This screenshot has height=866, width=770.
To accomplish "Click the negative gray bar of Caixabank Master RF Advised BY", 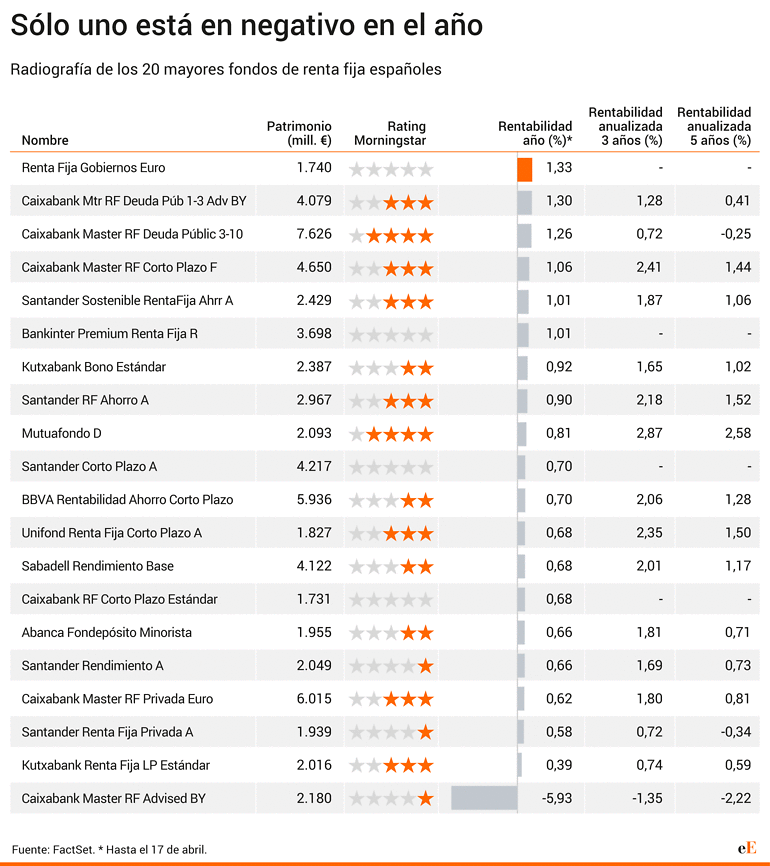I will [484, 799].
